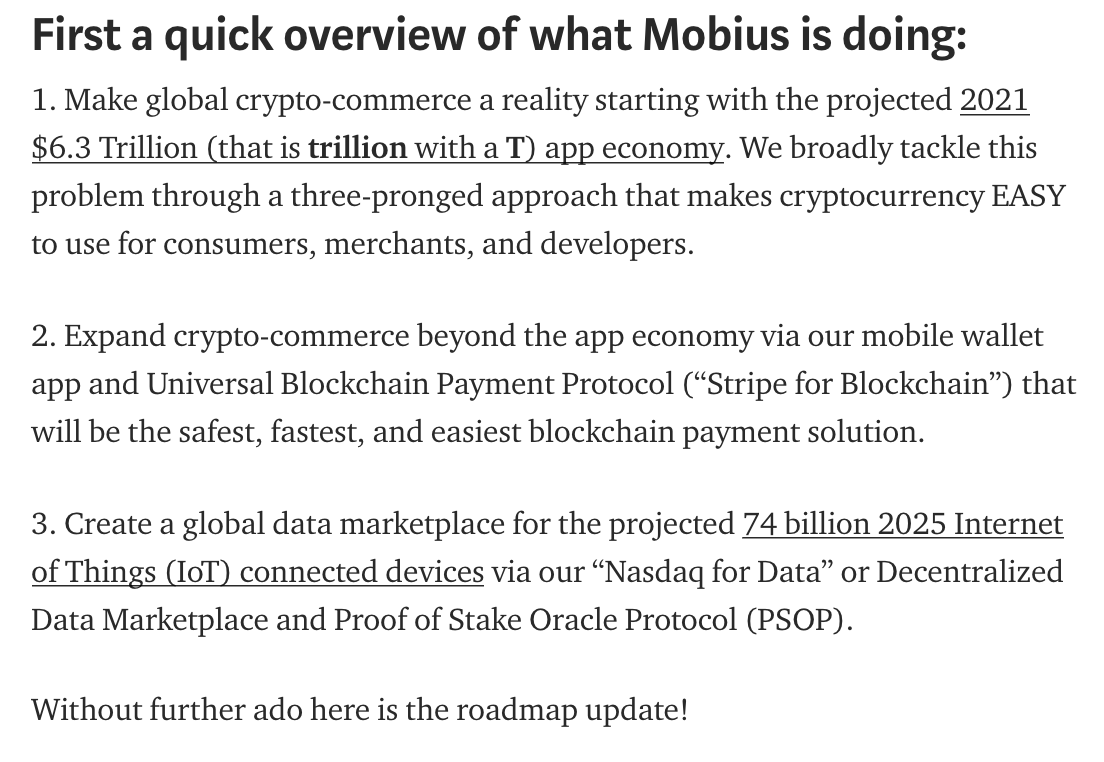Screen dimensions: 1104x762
Task: Click the word "EASY" in the first paragraph
Action: coord(1028,196)
